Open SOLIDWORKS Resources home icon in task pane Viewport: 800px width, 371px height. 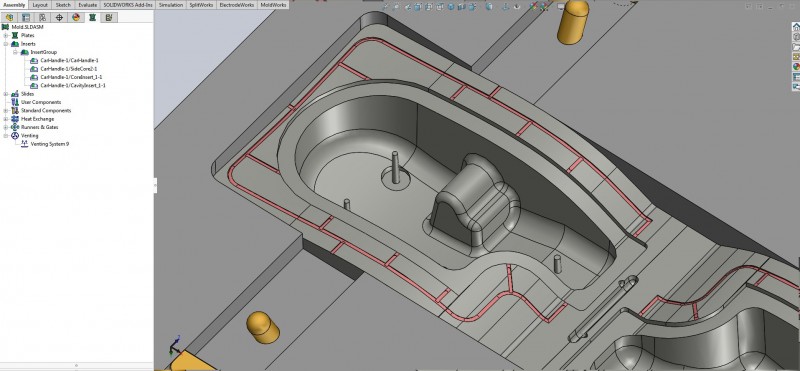[x=795, y=27]
